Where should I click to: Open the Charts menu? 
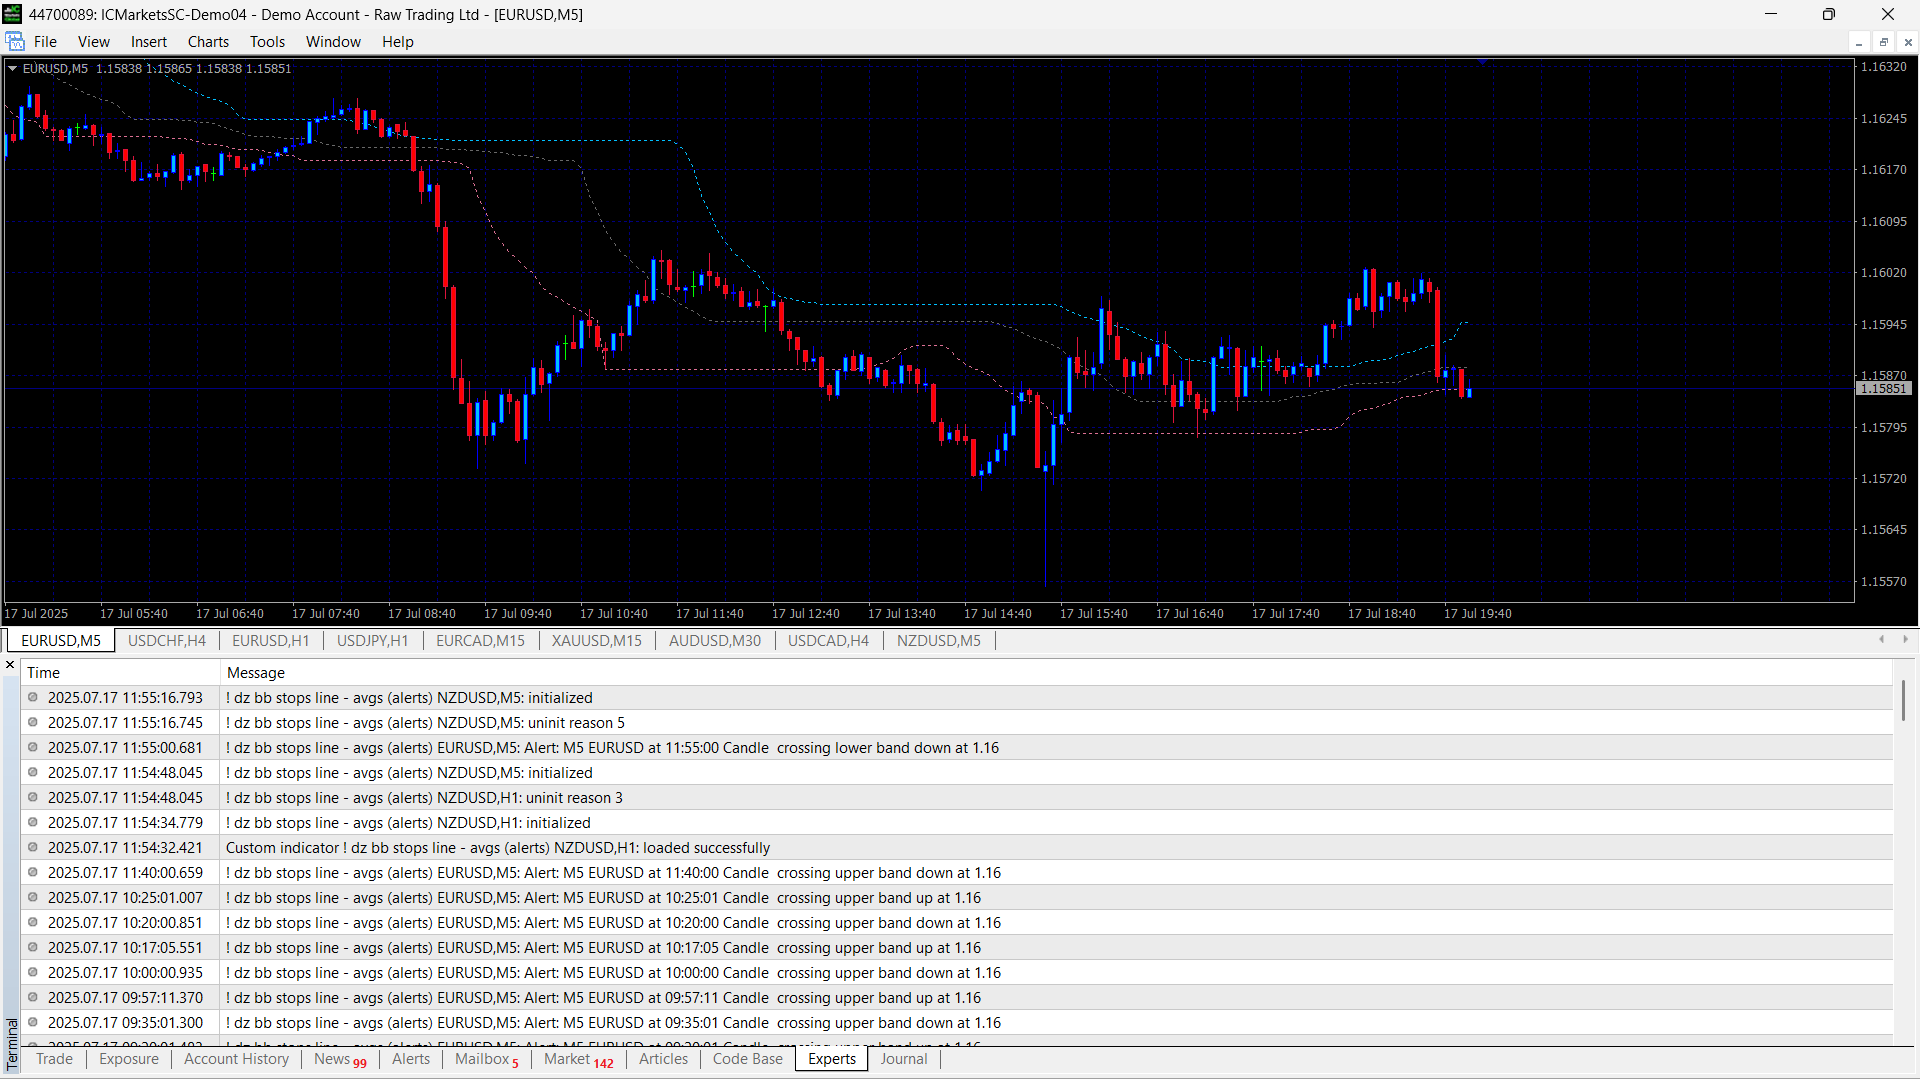tap(208, 42)
